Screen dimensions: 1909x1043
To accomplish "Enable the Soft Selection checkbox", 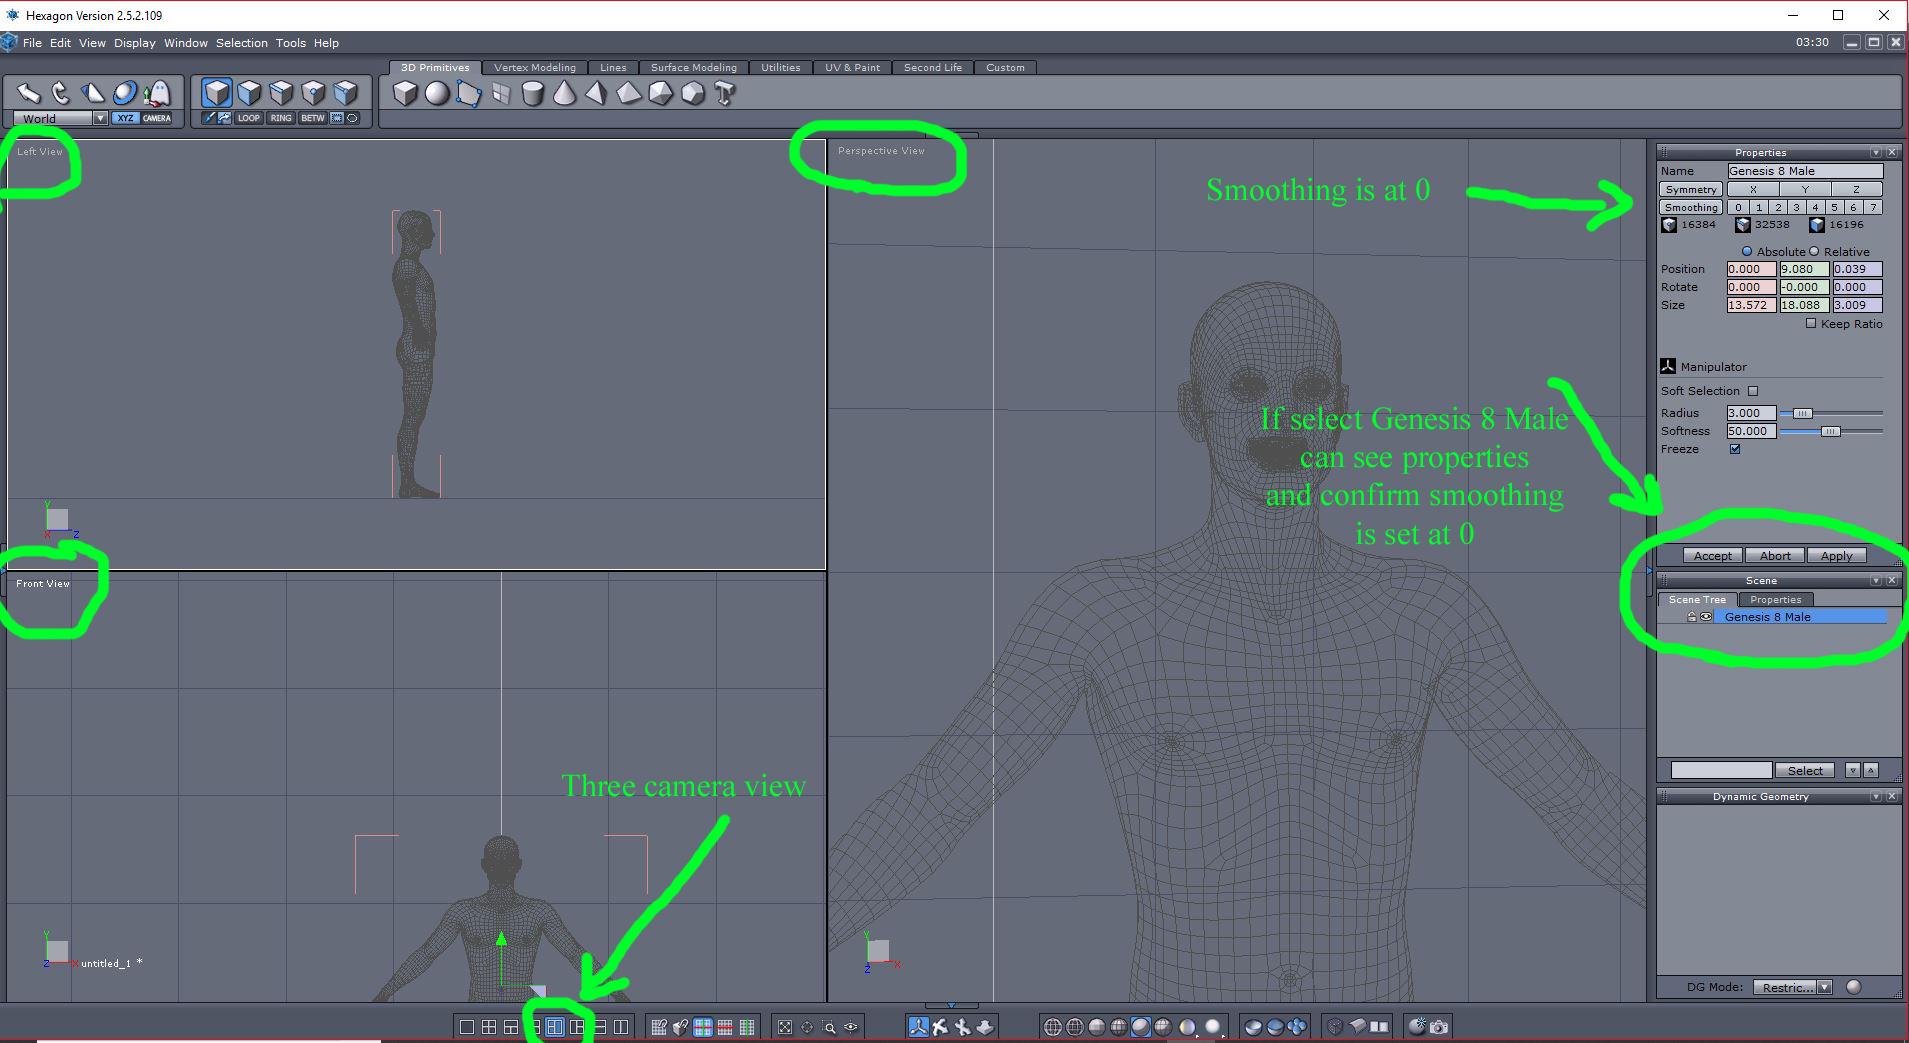I will click(x=1753, y=391).
